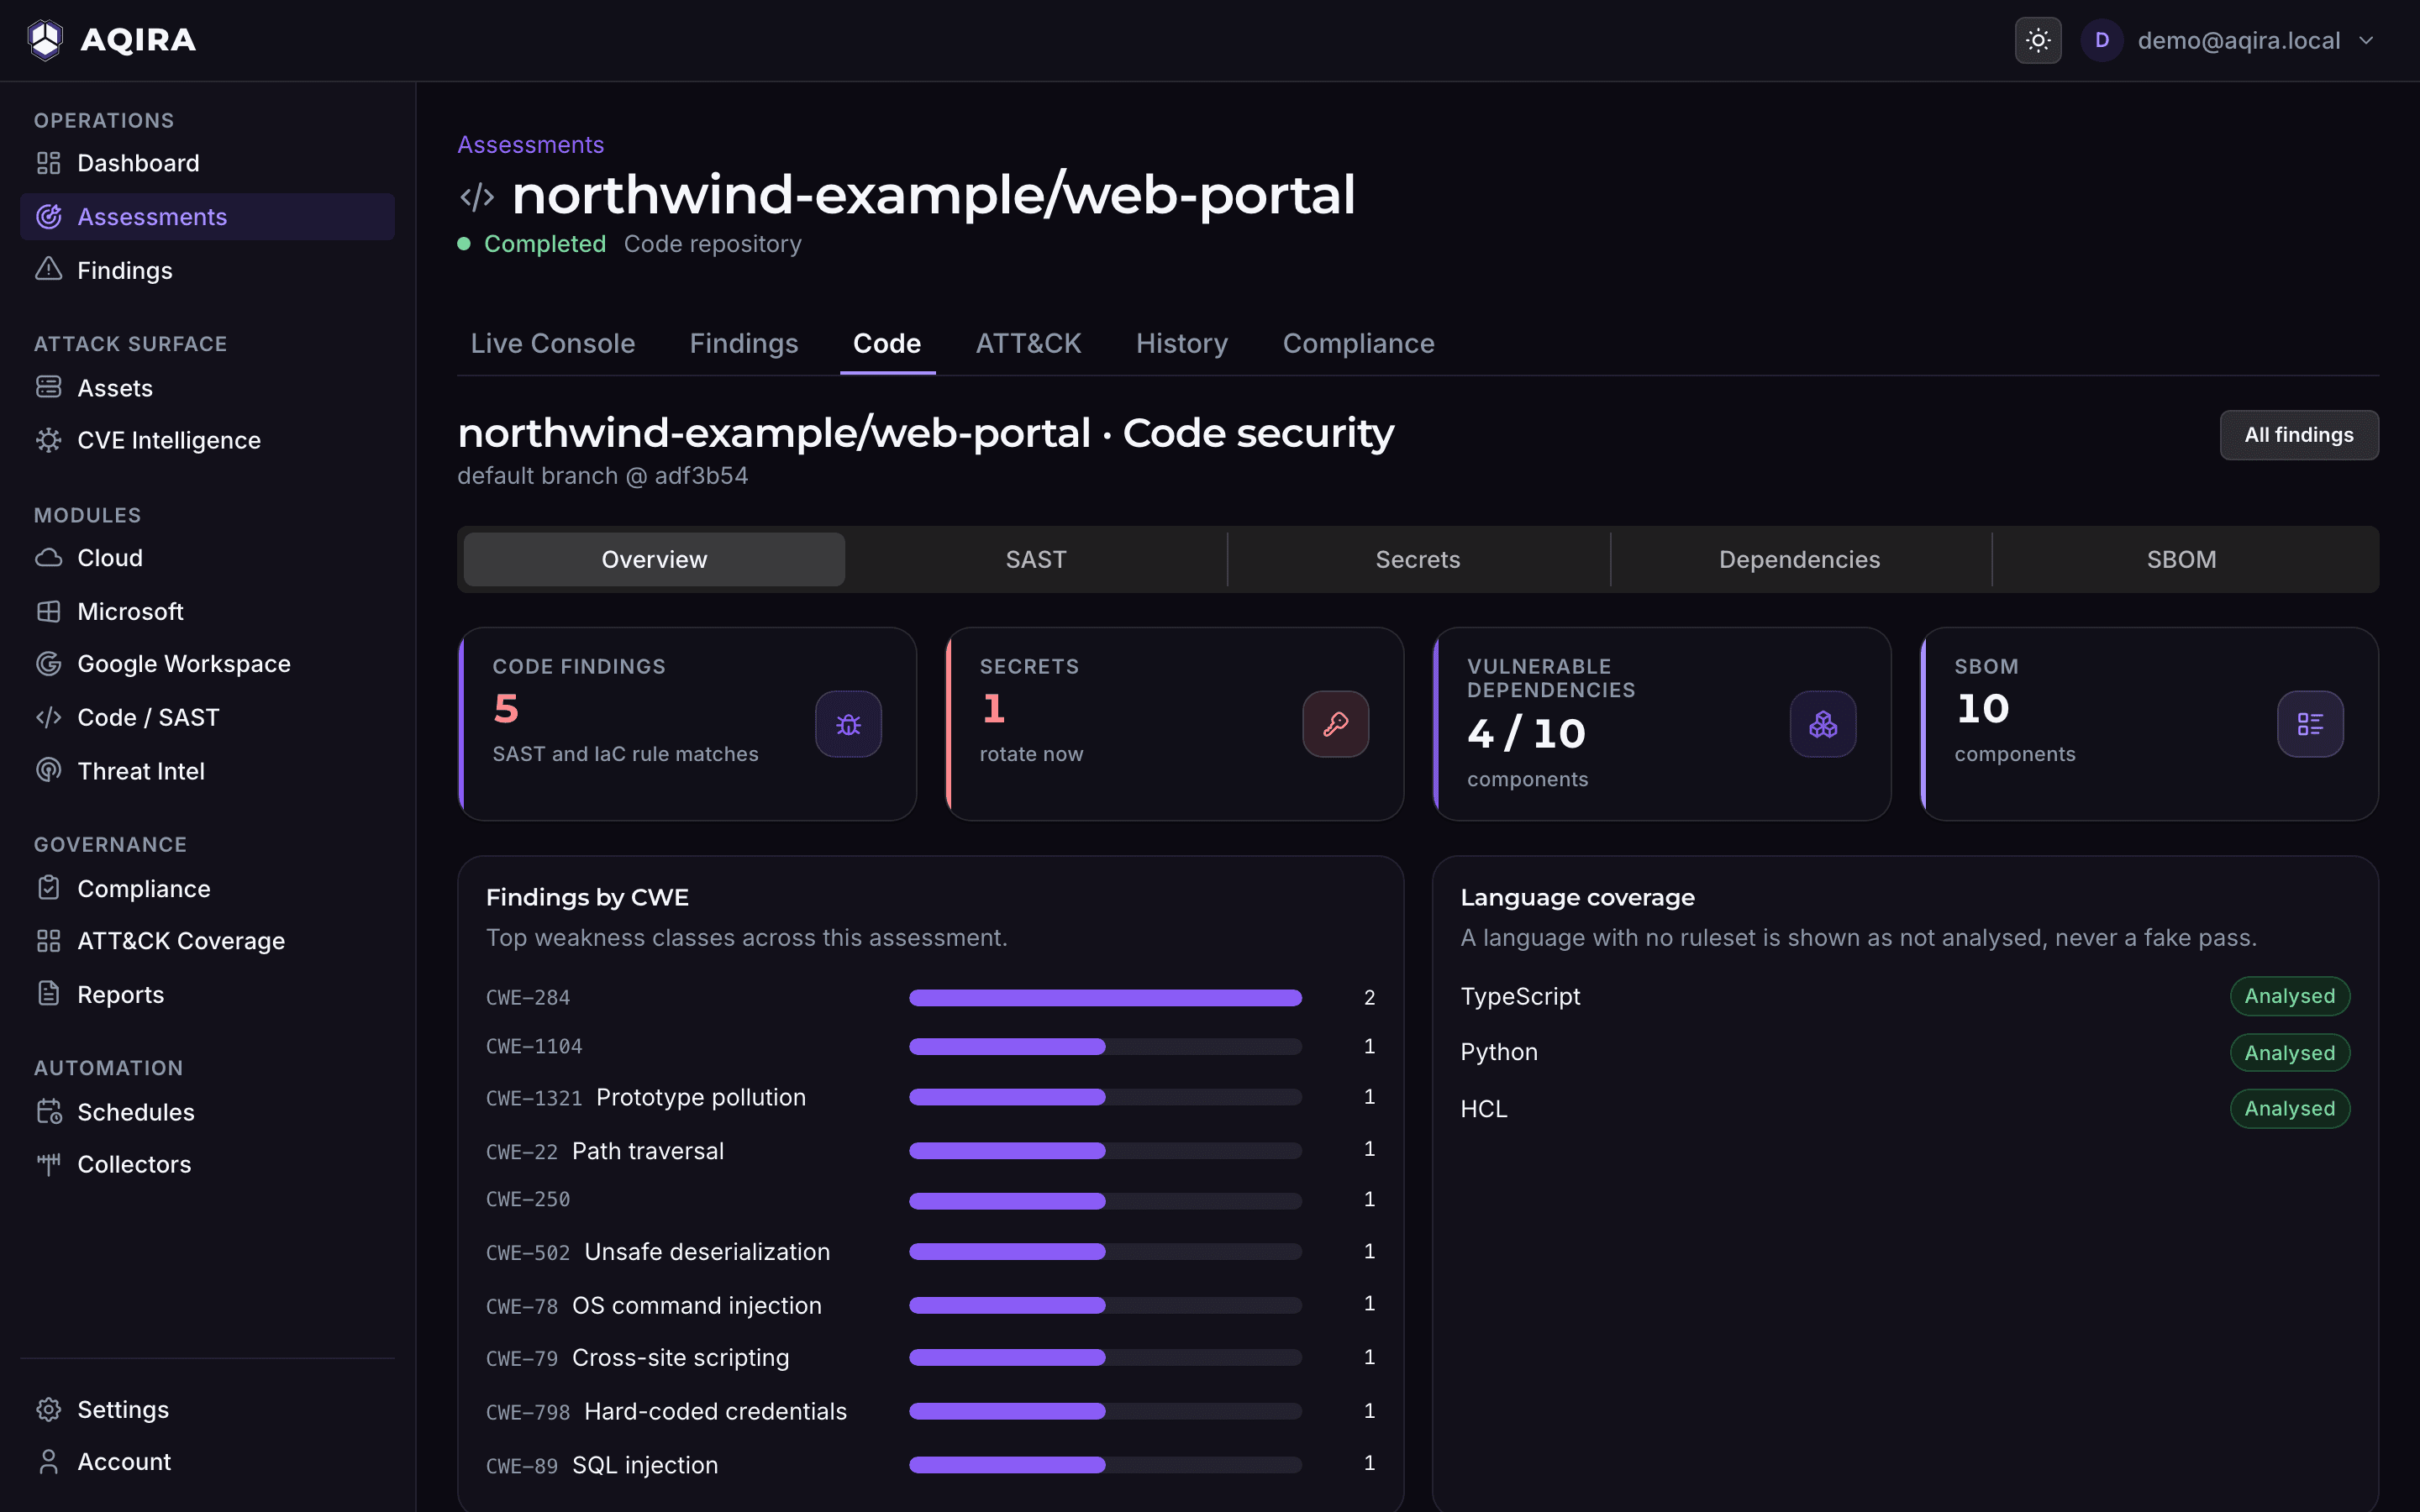
Task: Open Account in the sidebar
Action: point(207,1462)
